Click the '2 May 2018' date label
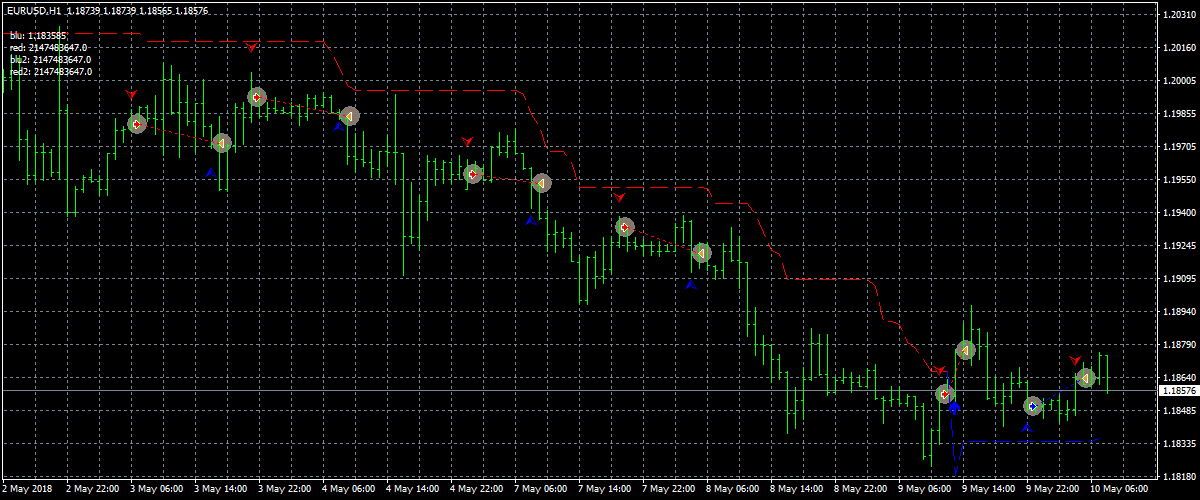The image size is (1200, 500). [25, 491]
